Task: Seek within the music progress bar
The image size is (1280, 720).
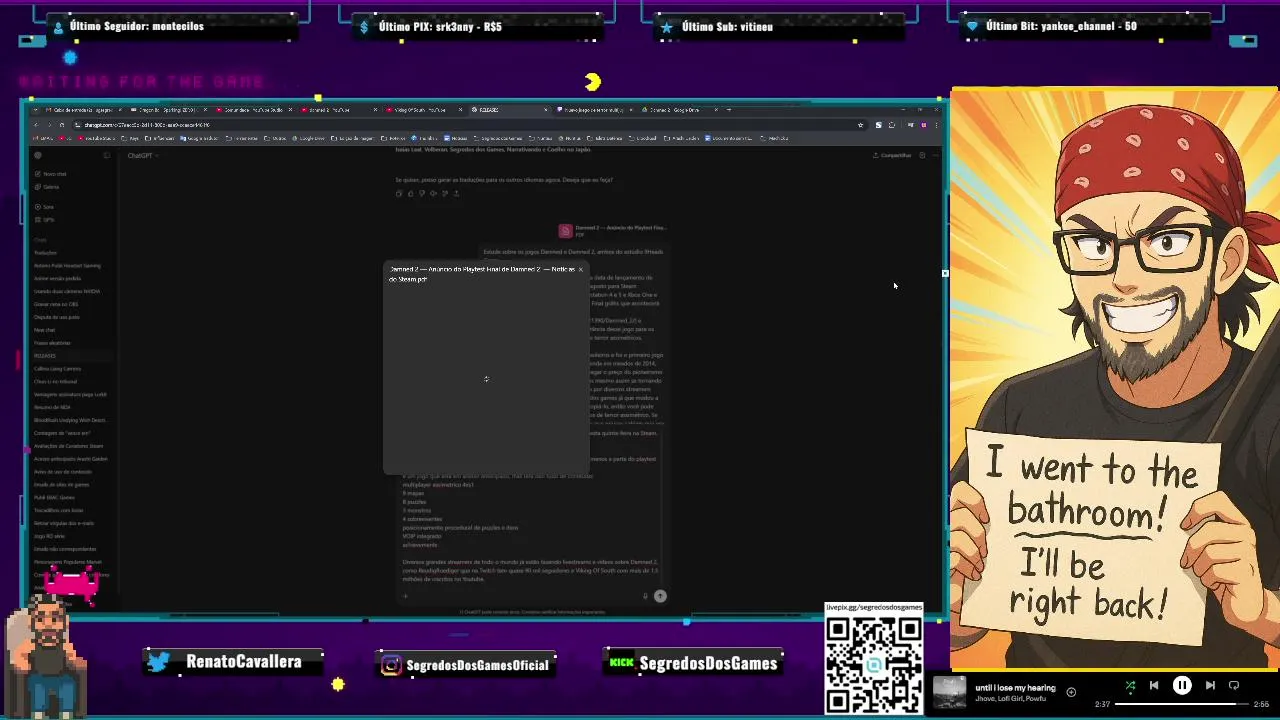Action: pos(1182,704)
